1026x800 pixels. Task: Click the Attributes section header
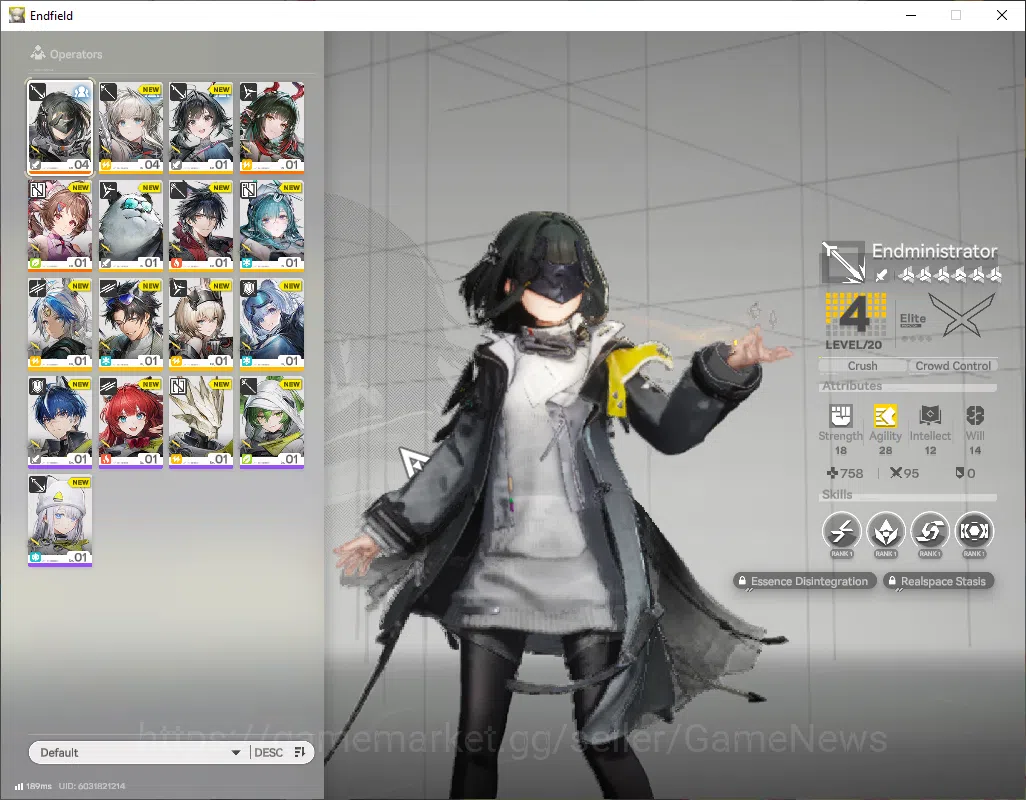852,386
